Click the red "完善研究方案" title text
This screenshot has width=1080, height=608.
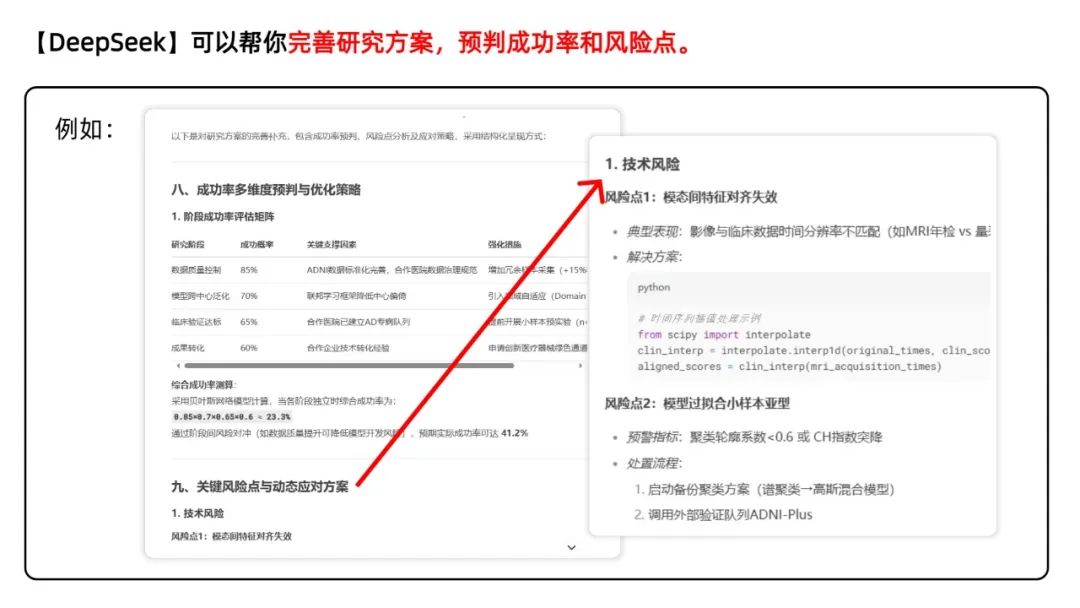(x=360, y=43)
